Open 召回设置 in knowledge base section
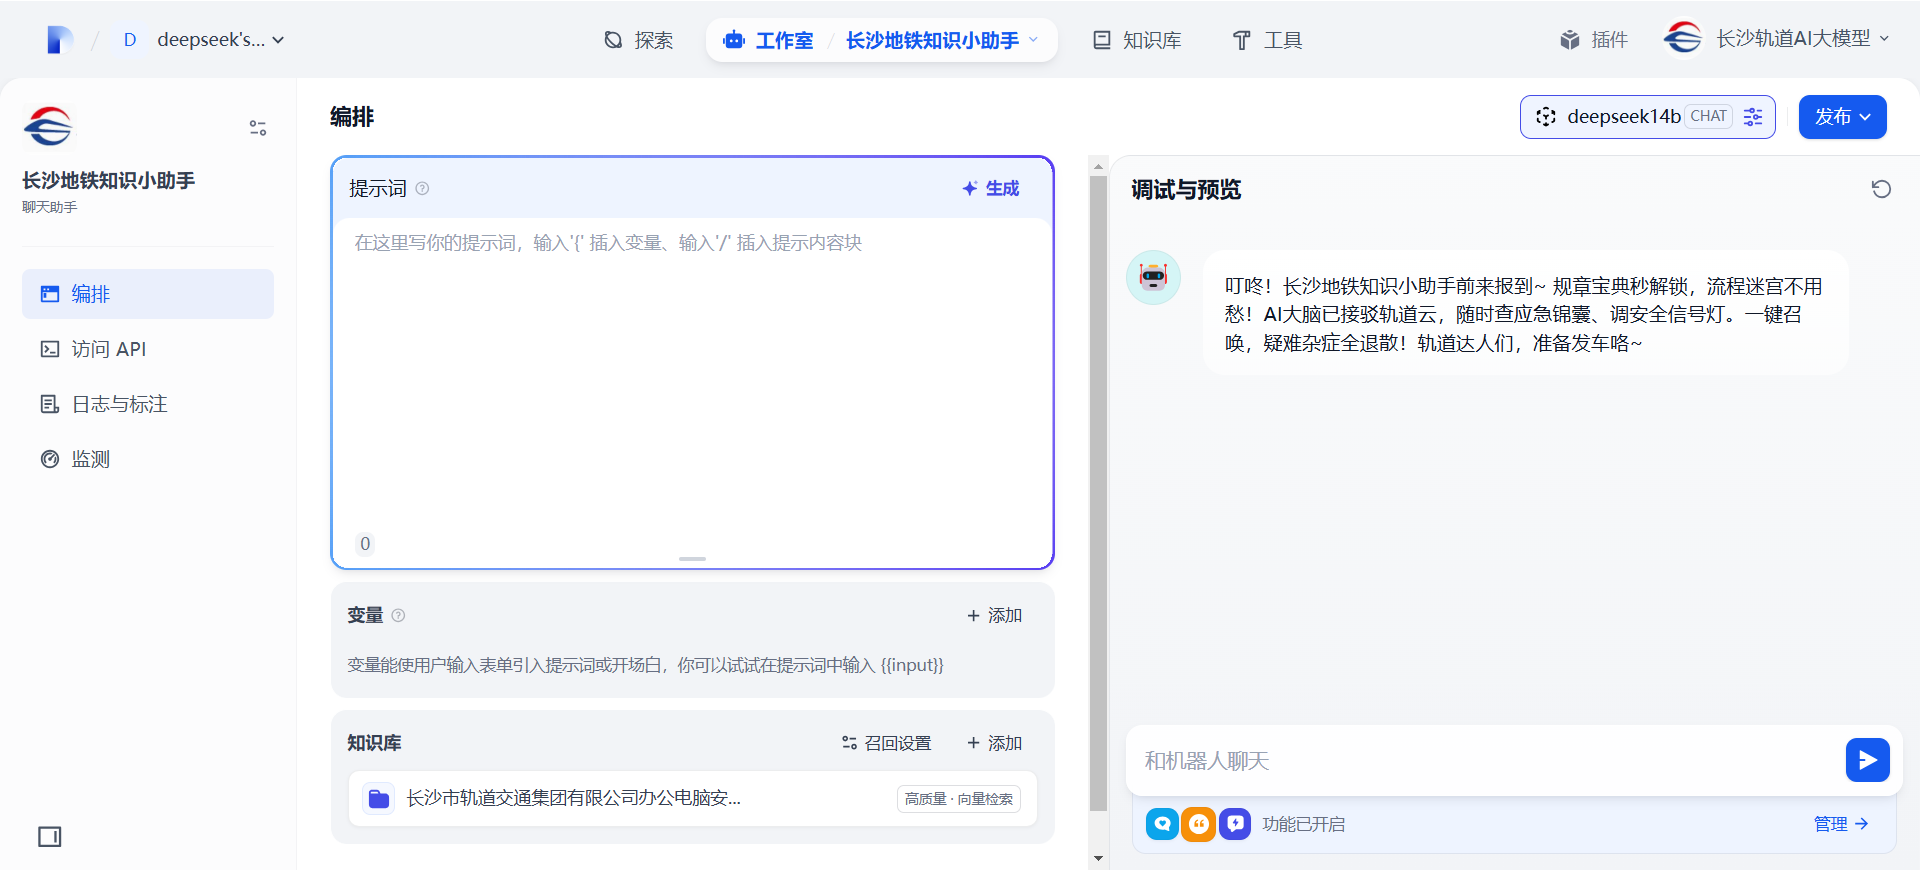 (x=887, y=743)
